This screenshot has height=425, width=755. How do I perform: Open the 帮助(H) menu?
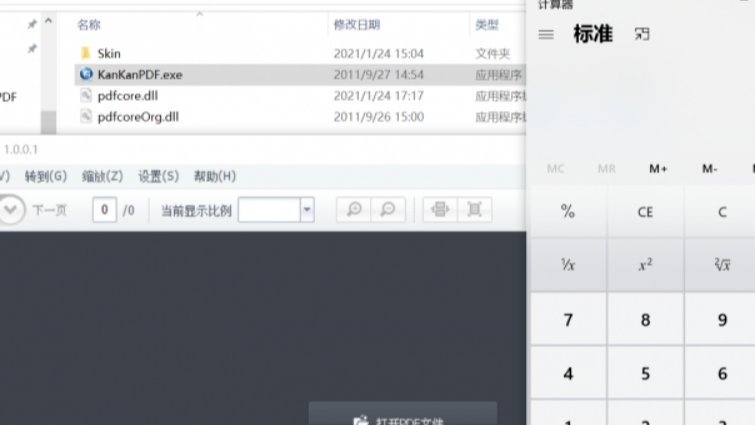pyautogui.click(x=215, y=176)
